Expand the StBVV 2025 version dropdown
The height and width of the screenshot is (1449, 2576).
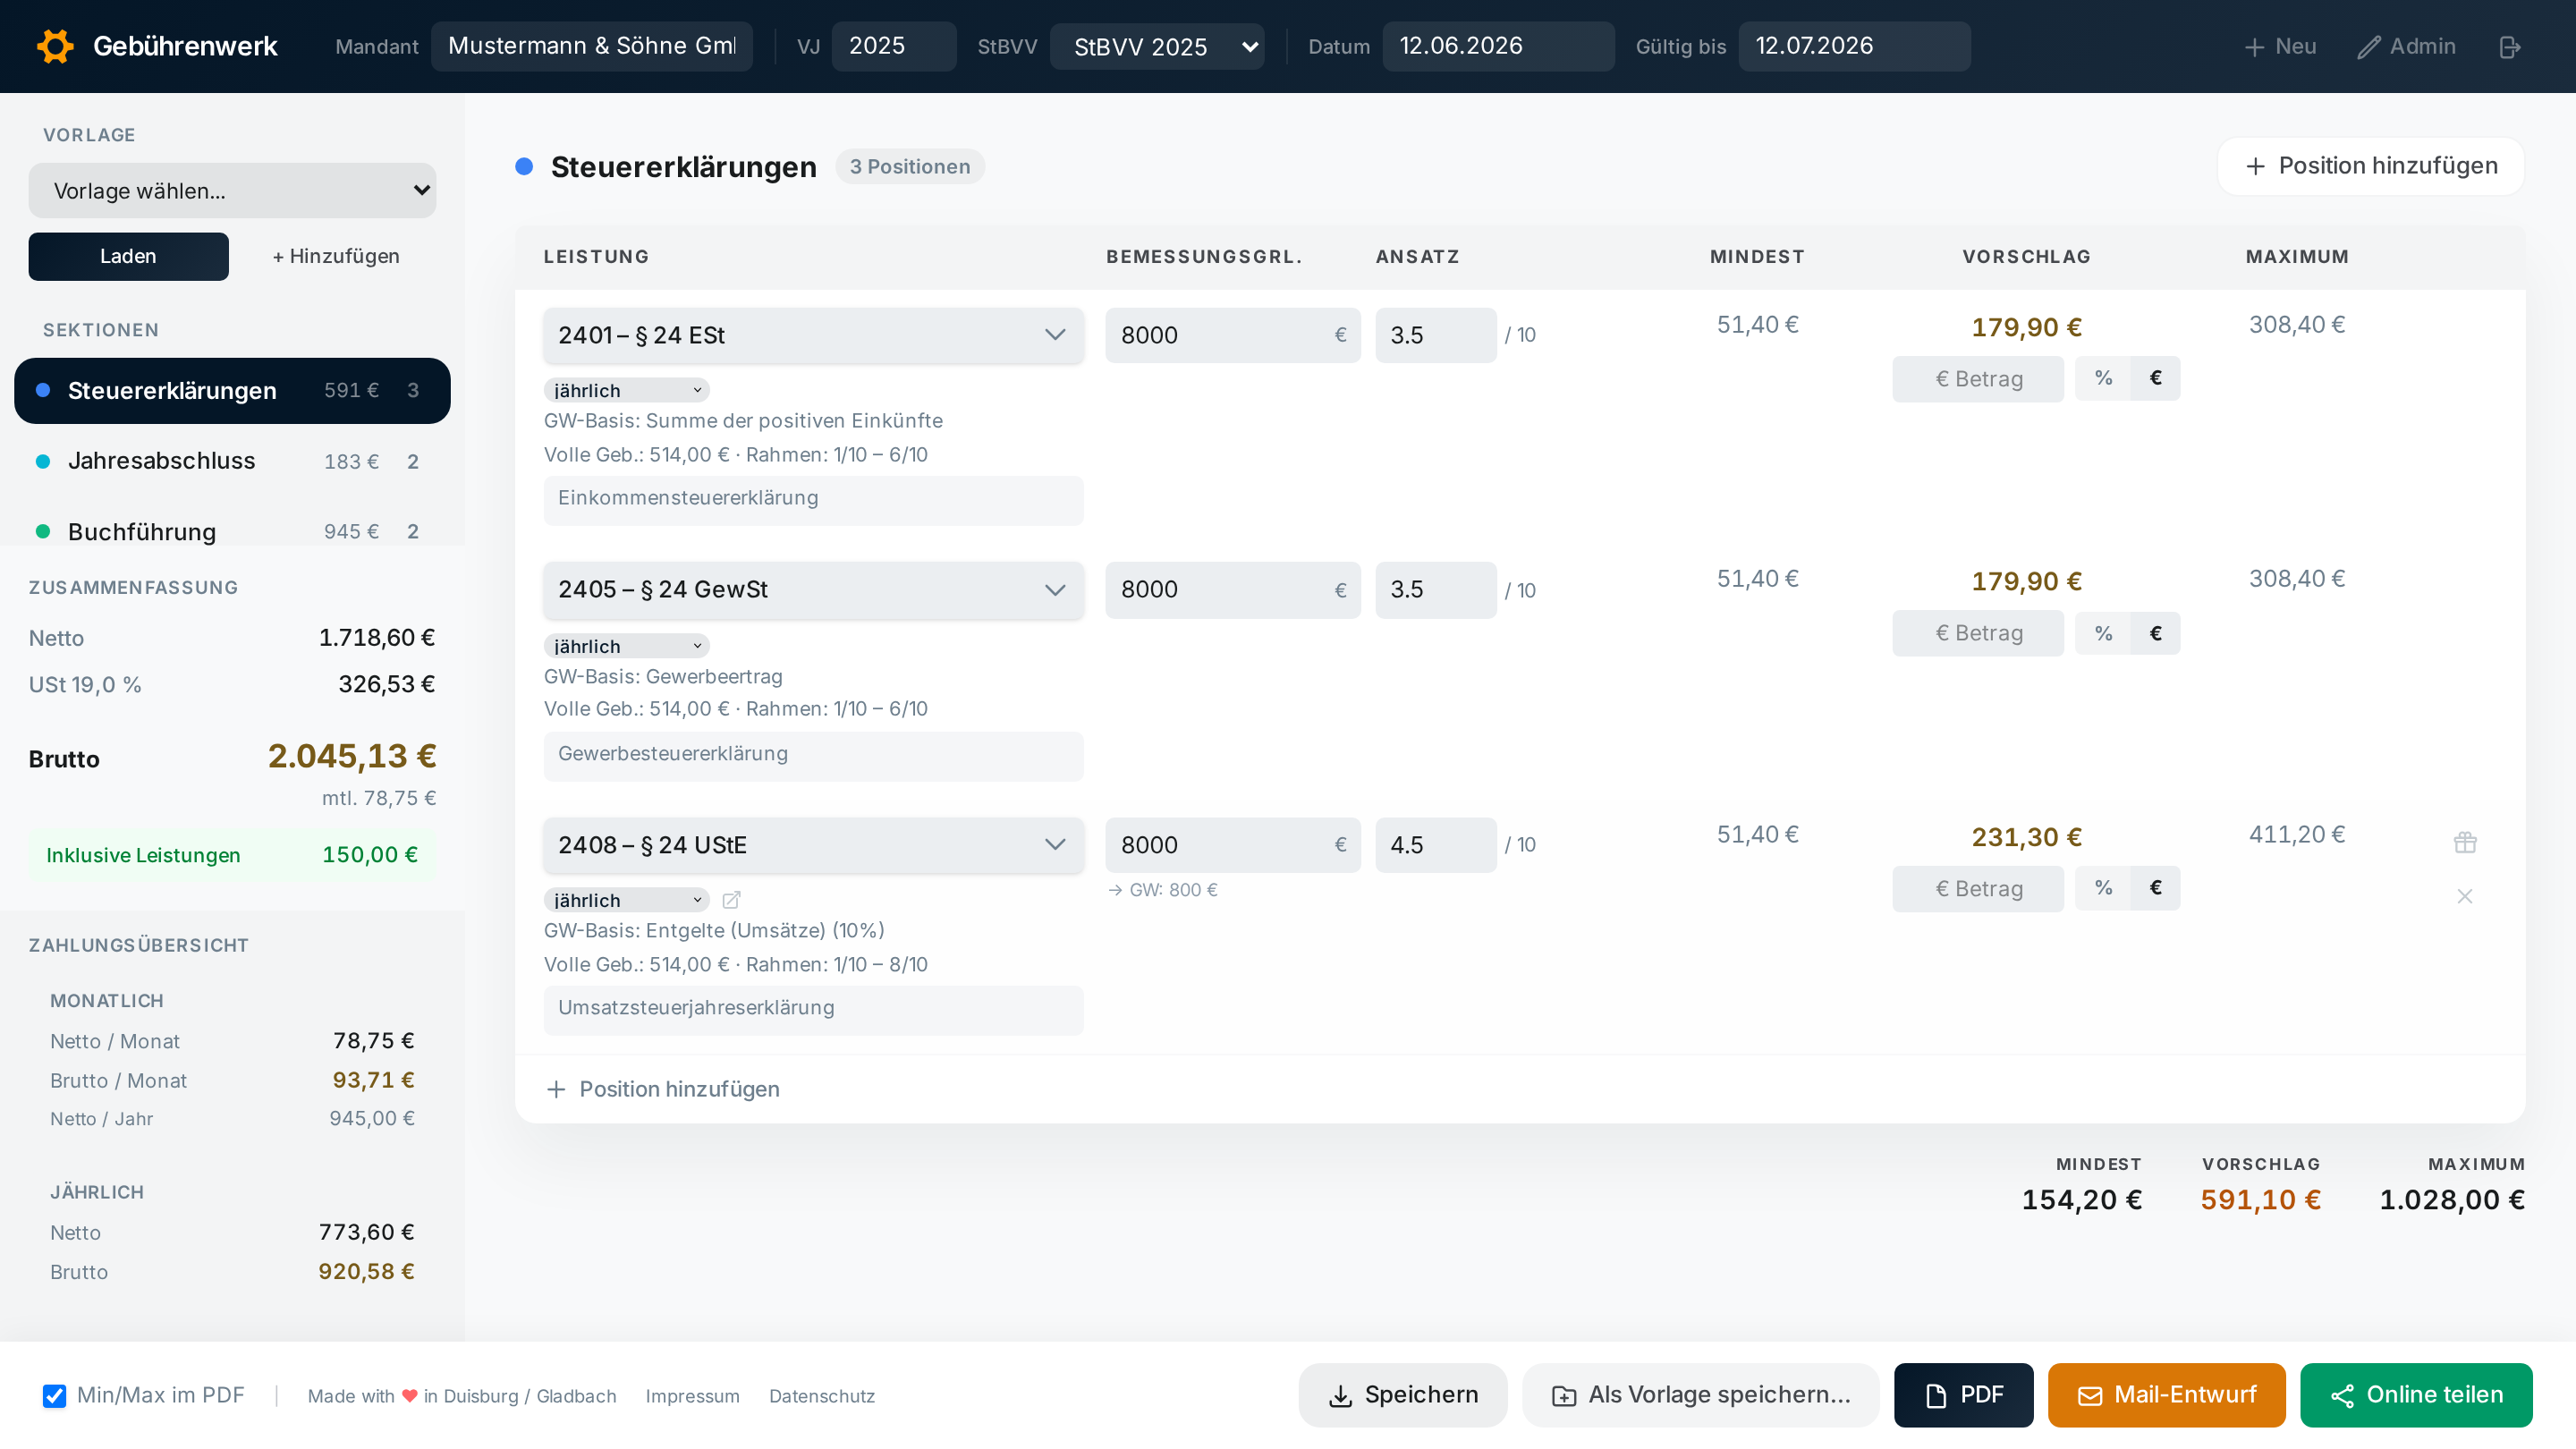(x=1157, y=47)
